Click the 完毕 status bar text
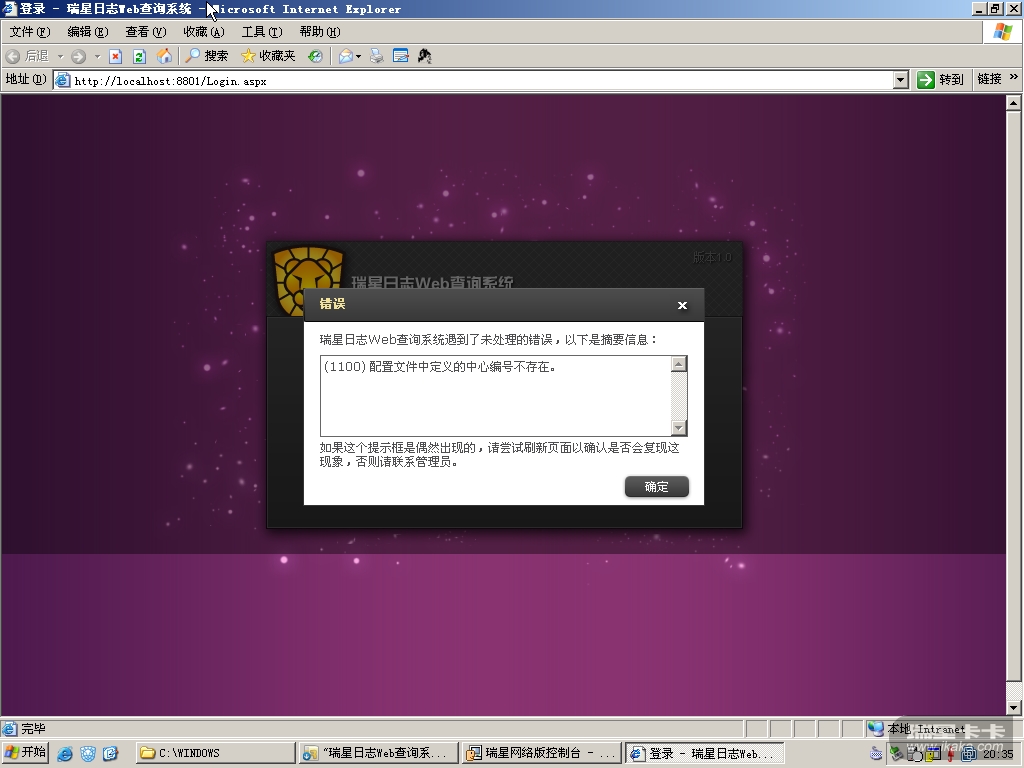Image resolution: width=1024 pixels, height=768 pixels. 34,728
